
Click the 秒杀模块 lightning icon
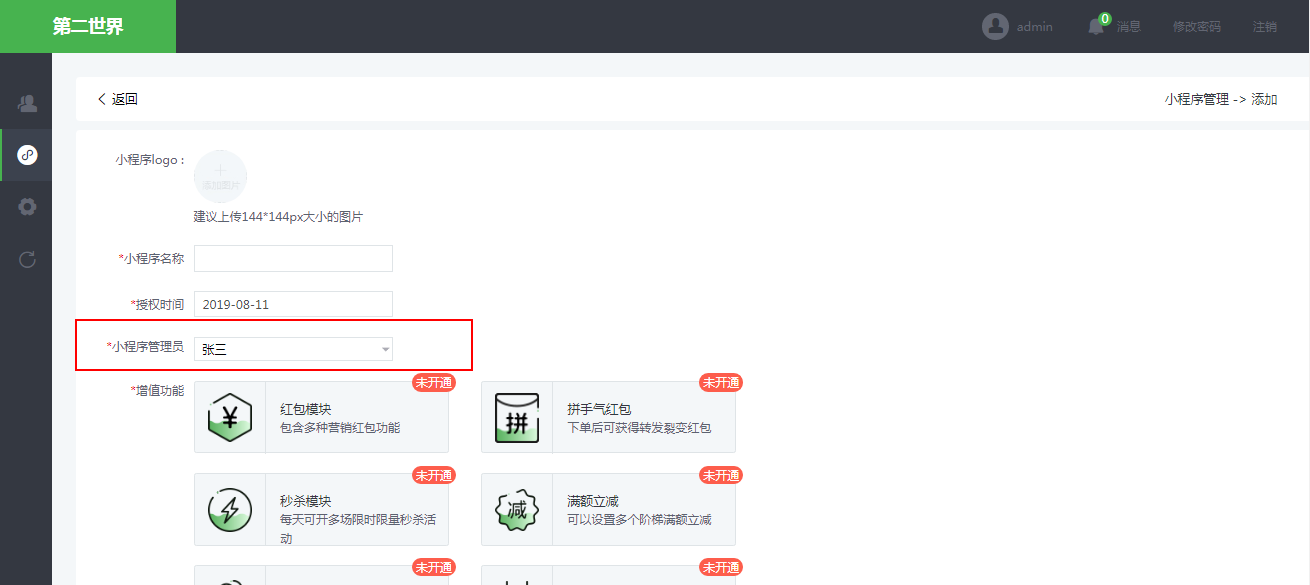[230, 510]
